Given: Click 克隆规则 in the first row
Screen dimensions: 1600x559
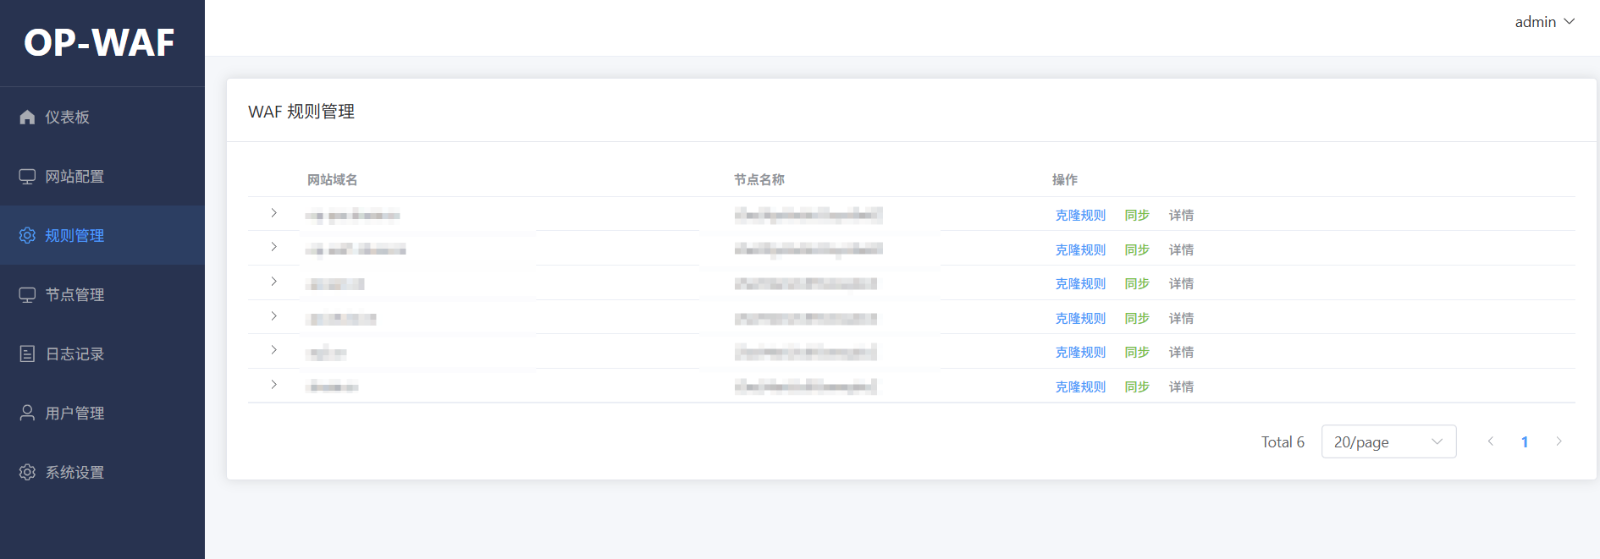Looking at the screenshot, I should click(1080, 215).
